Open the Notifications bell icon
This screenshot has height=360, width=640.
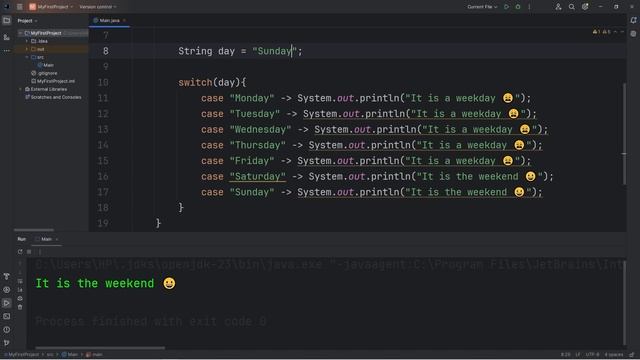(633, 20)
